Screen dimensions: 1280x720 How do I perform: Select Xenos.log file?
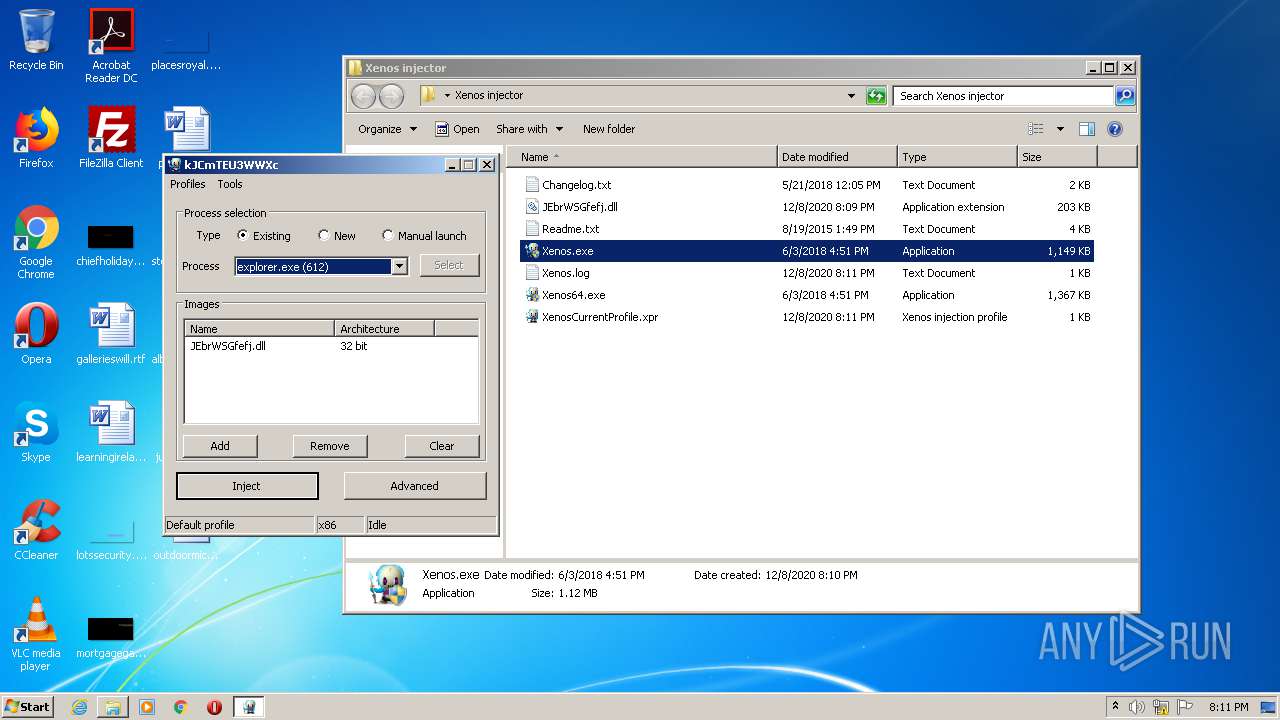[x=565, y=273]
